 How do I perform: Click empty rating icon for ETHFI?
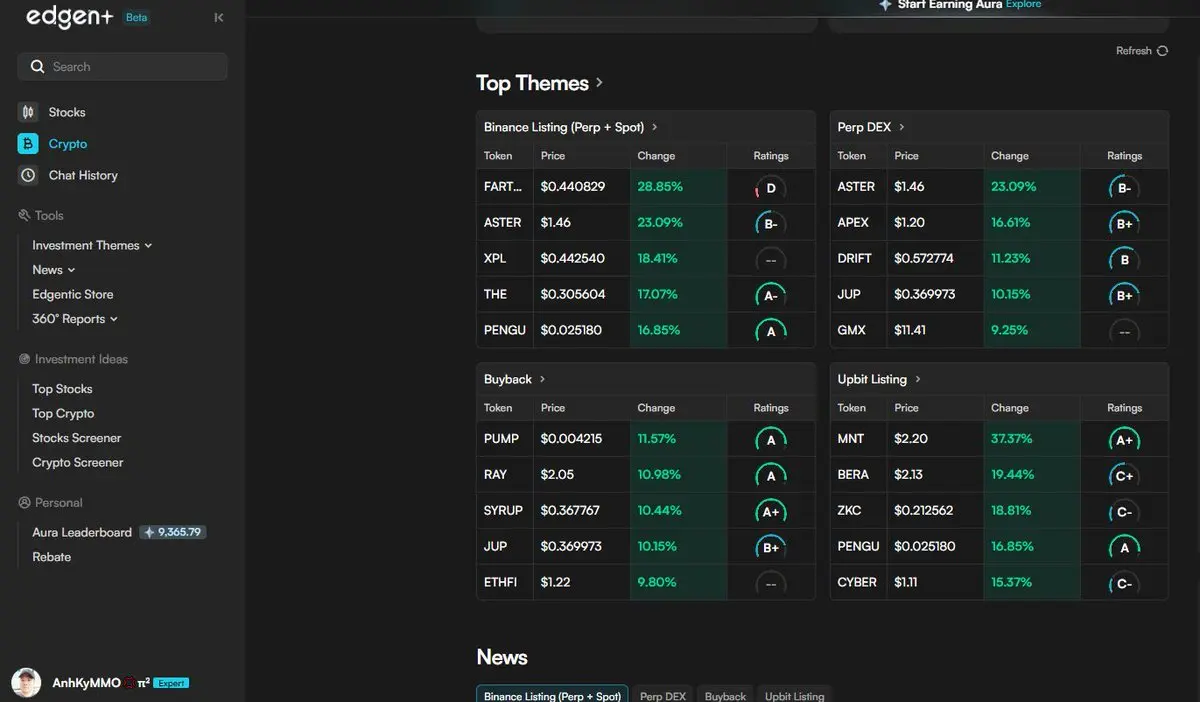point(770,584)
